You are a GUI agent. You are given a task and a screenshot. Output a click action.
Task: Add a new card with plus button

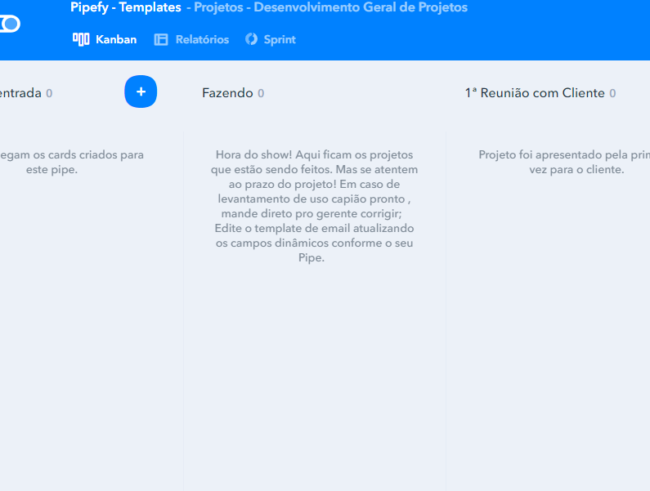click(x=141, y=92)
